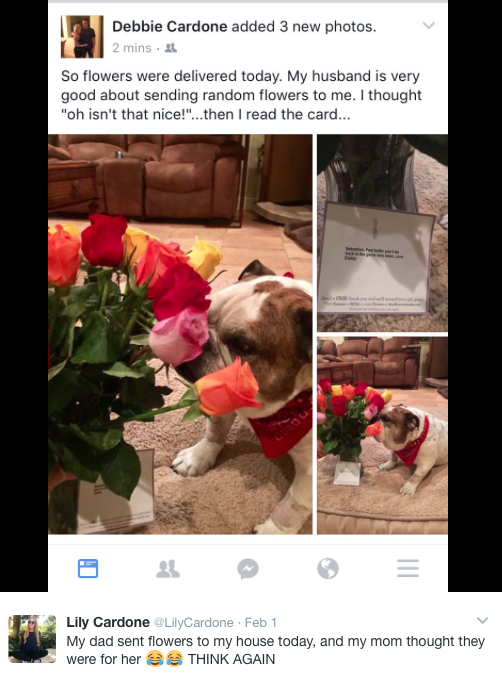The height and width of the screenshot is (679, 502).
Task: Open Debbie Cardone's name link
Action: click(170, 26)
